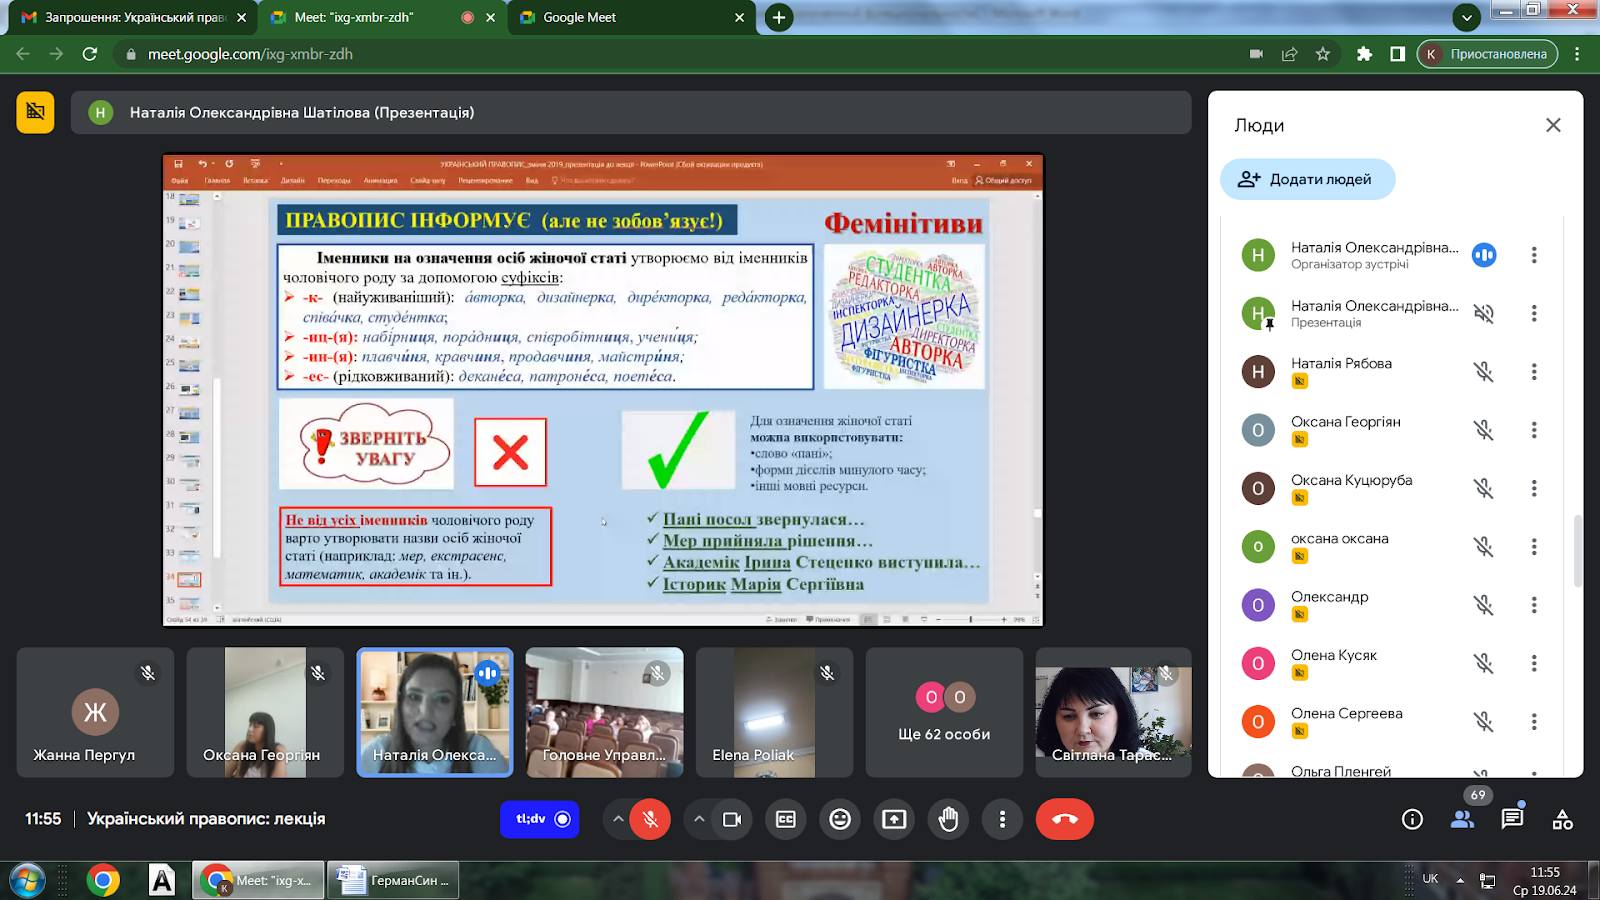Switch to the Google Meet browser tab

coord(630,17)
